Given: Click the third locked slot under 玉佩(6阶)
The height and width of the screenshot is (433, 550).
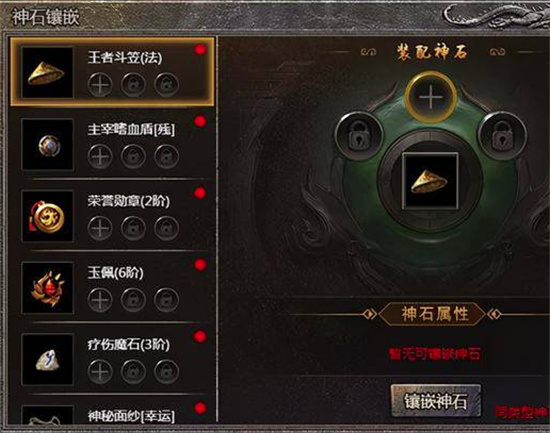Looking at the screenshot, I should (x=166, y=300).
